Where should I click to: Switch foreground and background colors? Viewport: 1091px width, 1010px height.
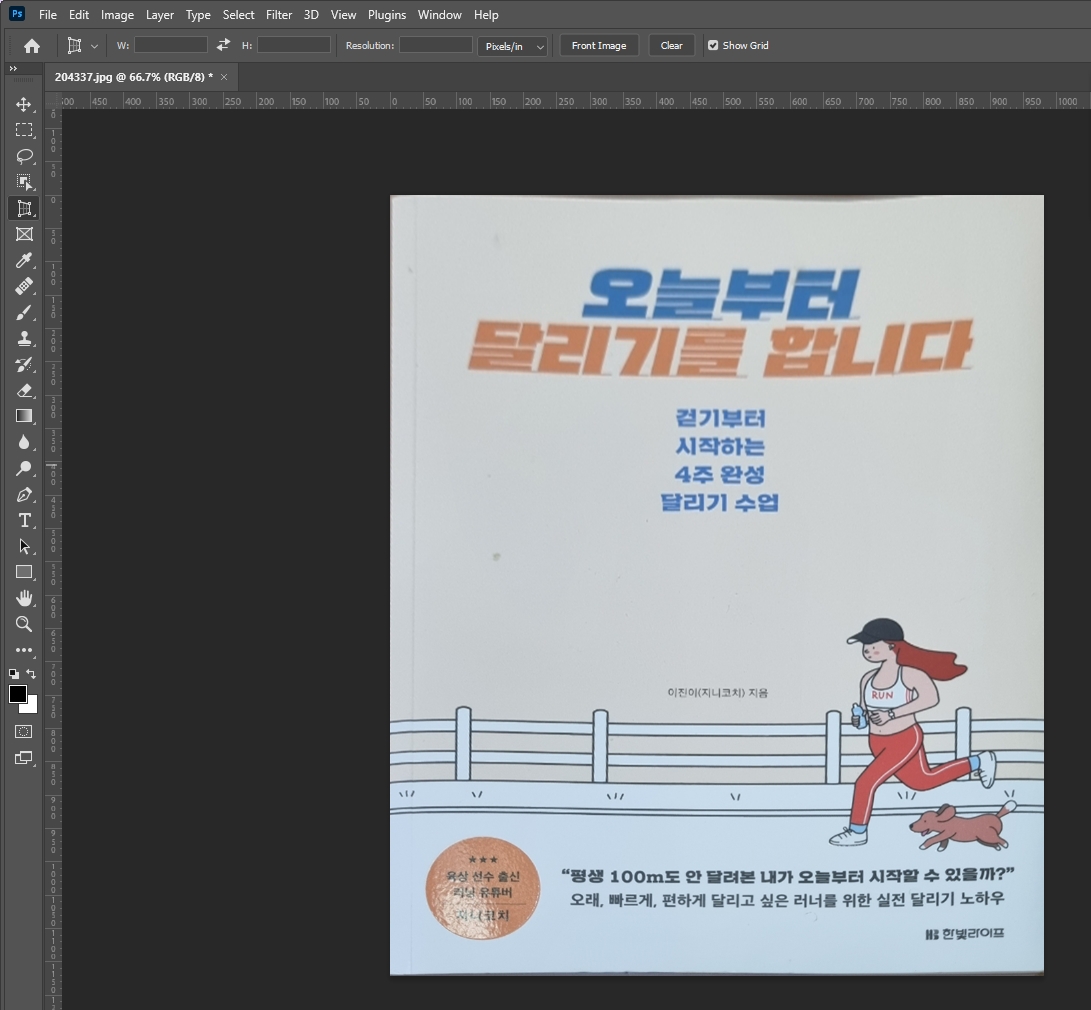coord(31,673)
